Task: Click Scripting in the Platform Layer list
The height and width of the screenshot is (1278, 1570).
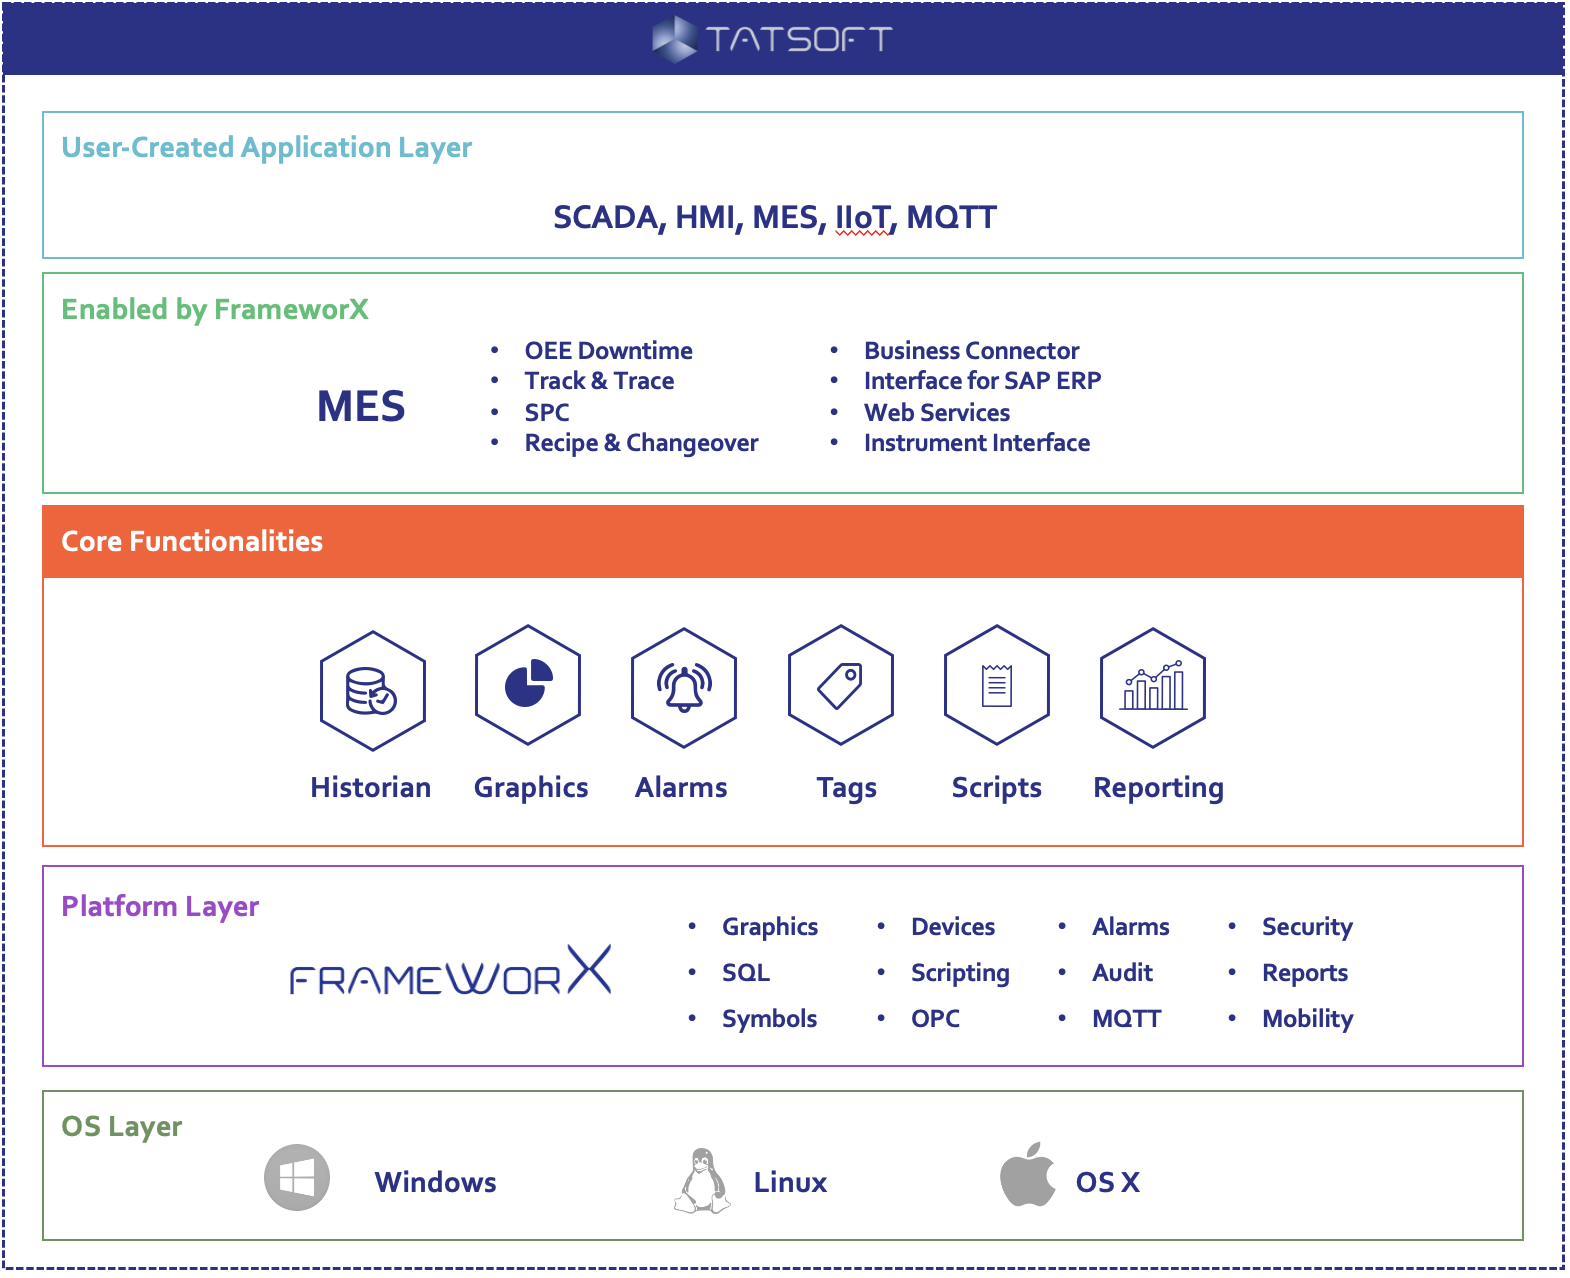Action: pyautogui.click(x=960, y=973)
